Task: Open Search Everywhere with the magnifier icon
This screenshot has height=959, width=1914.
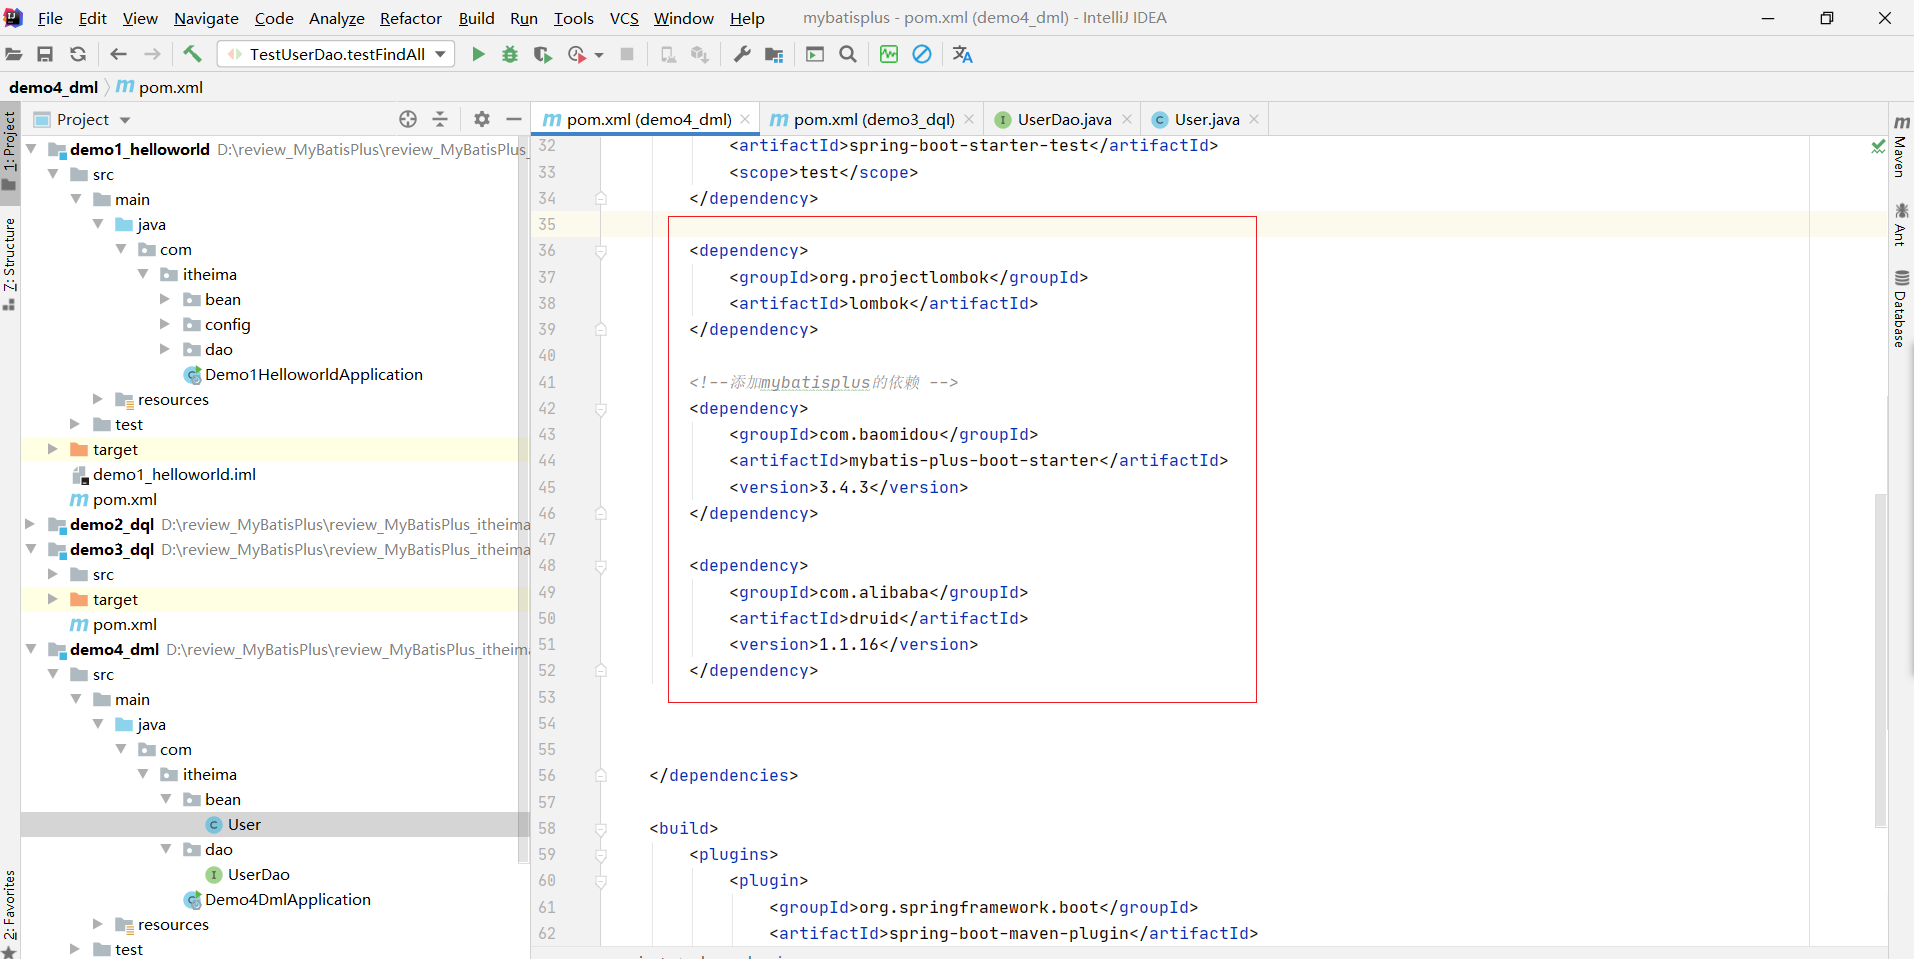Action: tap(848, 54)
